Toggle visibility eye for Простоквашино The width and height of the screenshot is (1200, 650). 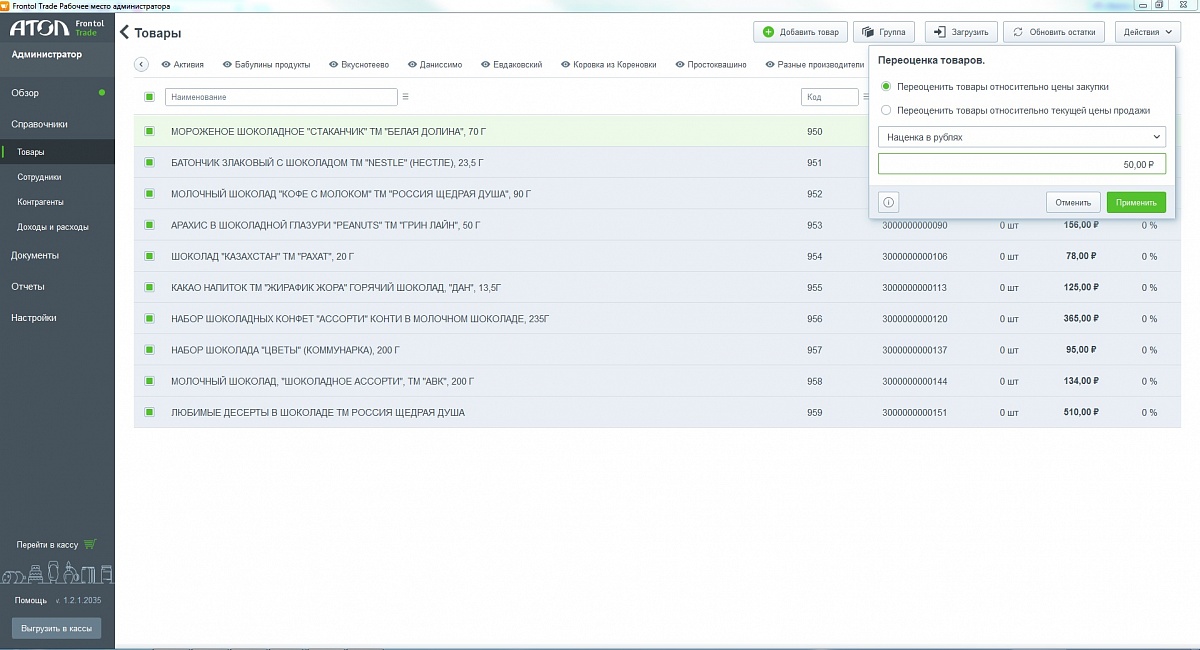(679, 65)
